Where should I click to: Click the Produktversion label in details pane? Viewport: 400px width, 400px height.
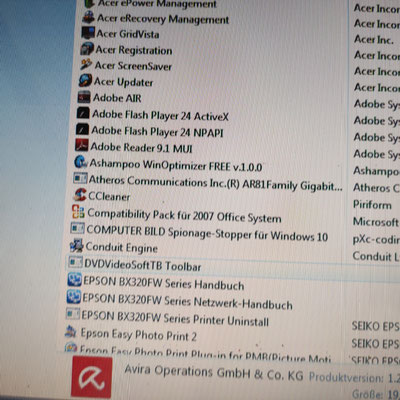tap(346, 377)
